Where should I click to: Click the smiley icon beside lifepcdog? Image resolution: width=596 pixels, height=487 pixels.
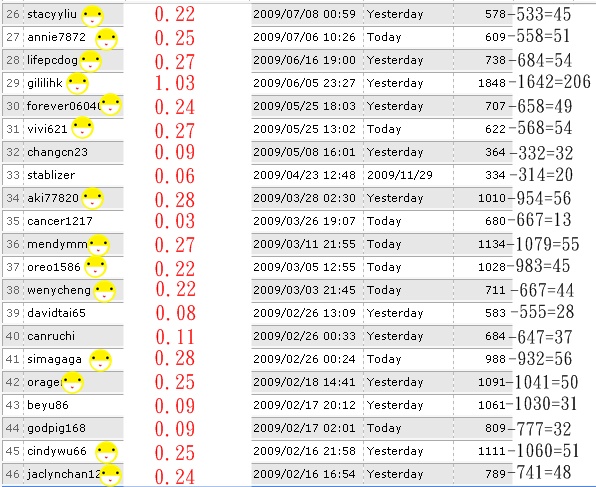pos(91,61)
